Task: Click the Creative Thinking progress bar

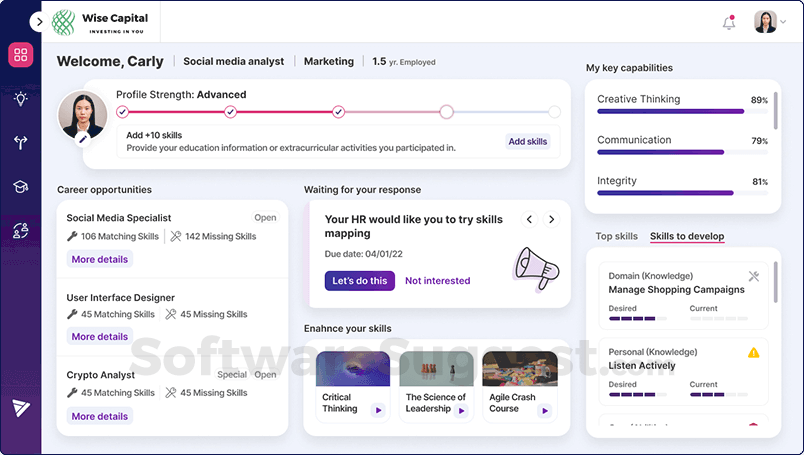Action: (670, 112)
